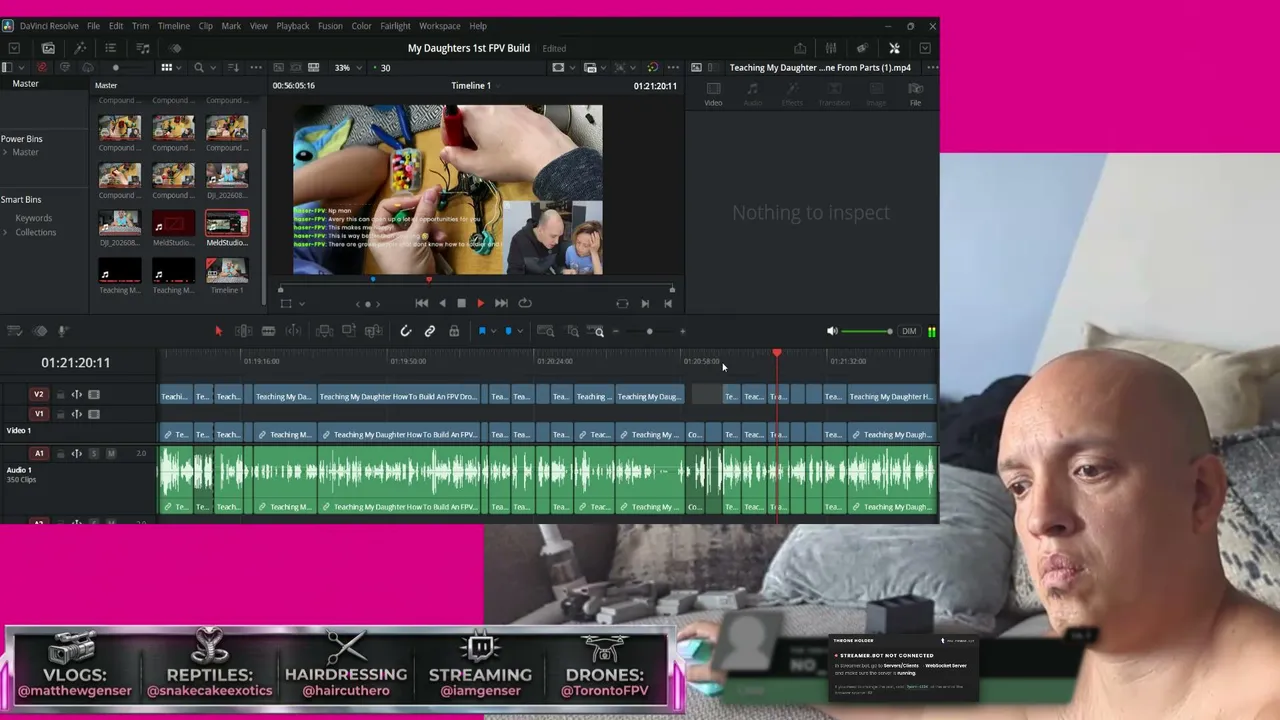Adjust the monitor volume slider

[x=866, y=331]
